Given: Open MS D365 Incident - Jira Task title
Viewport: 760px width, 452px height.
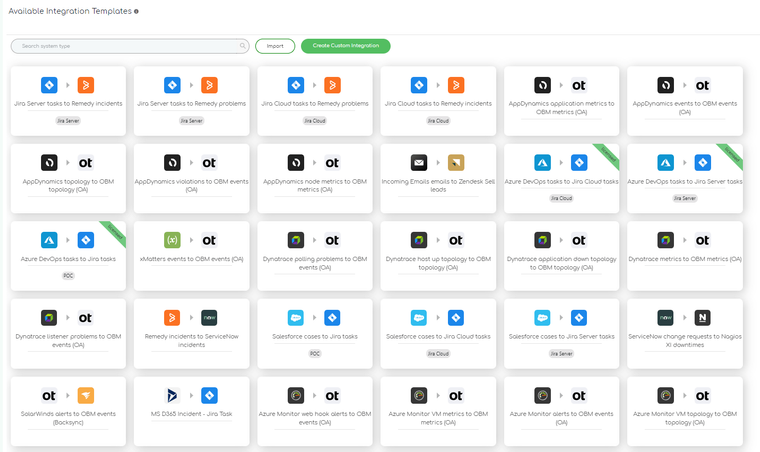Looking at the screenshot, I should [x=191, y=414].
